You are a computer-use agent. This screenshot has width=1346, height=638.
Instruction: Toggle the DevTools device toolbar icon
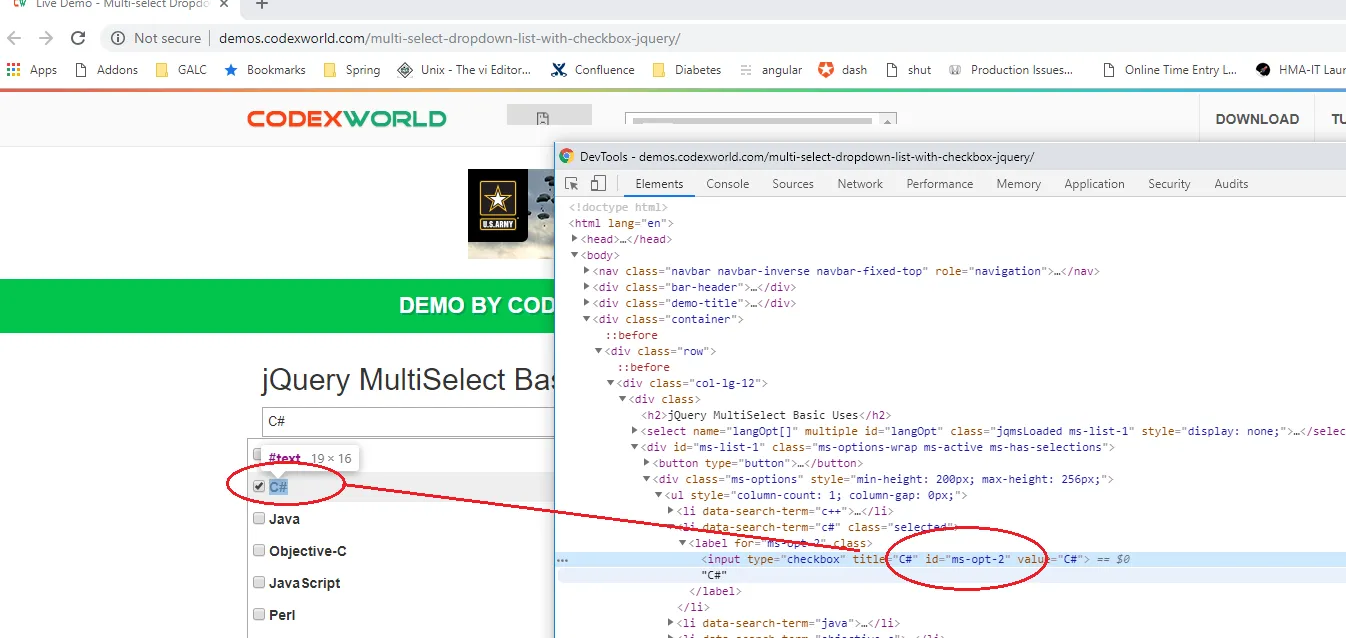(598, 184)
